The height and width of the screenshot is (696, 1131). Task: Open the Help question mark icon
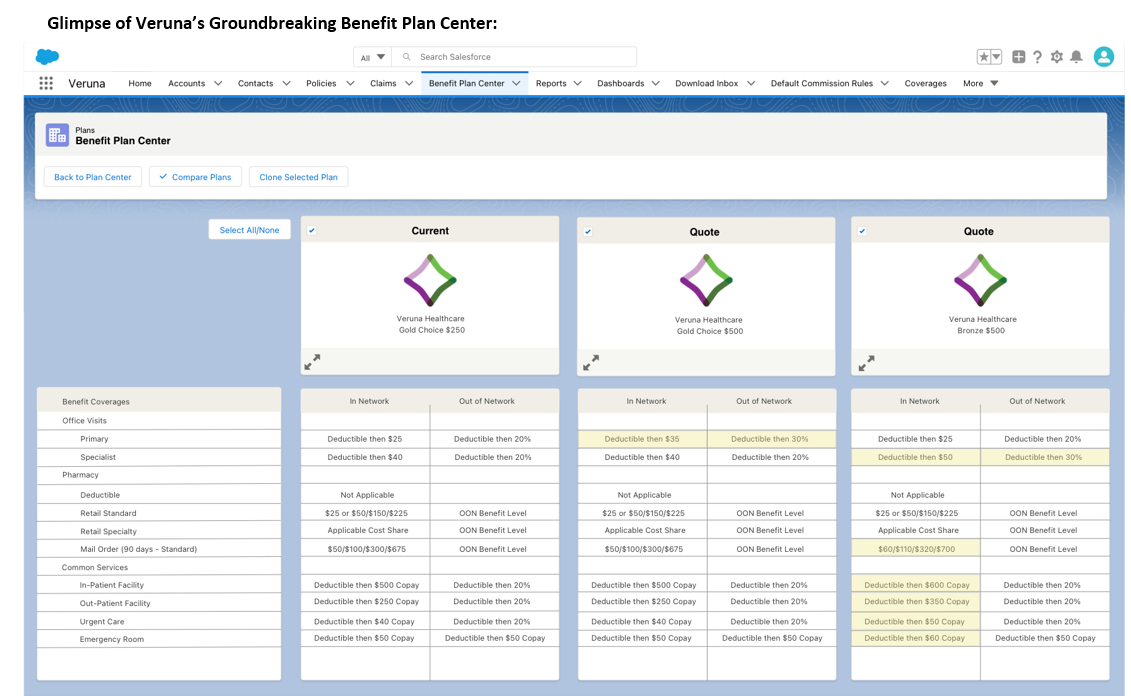coord(1037,57)
